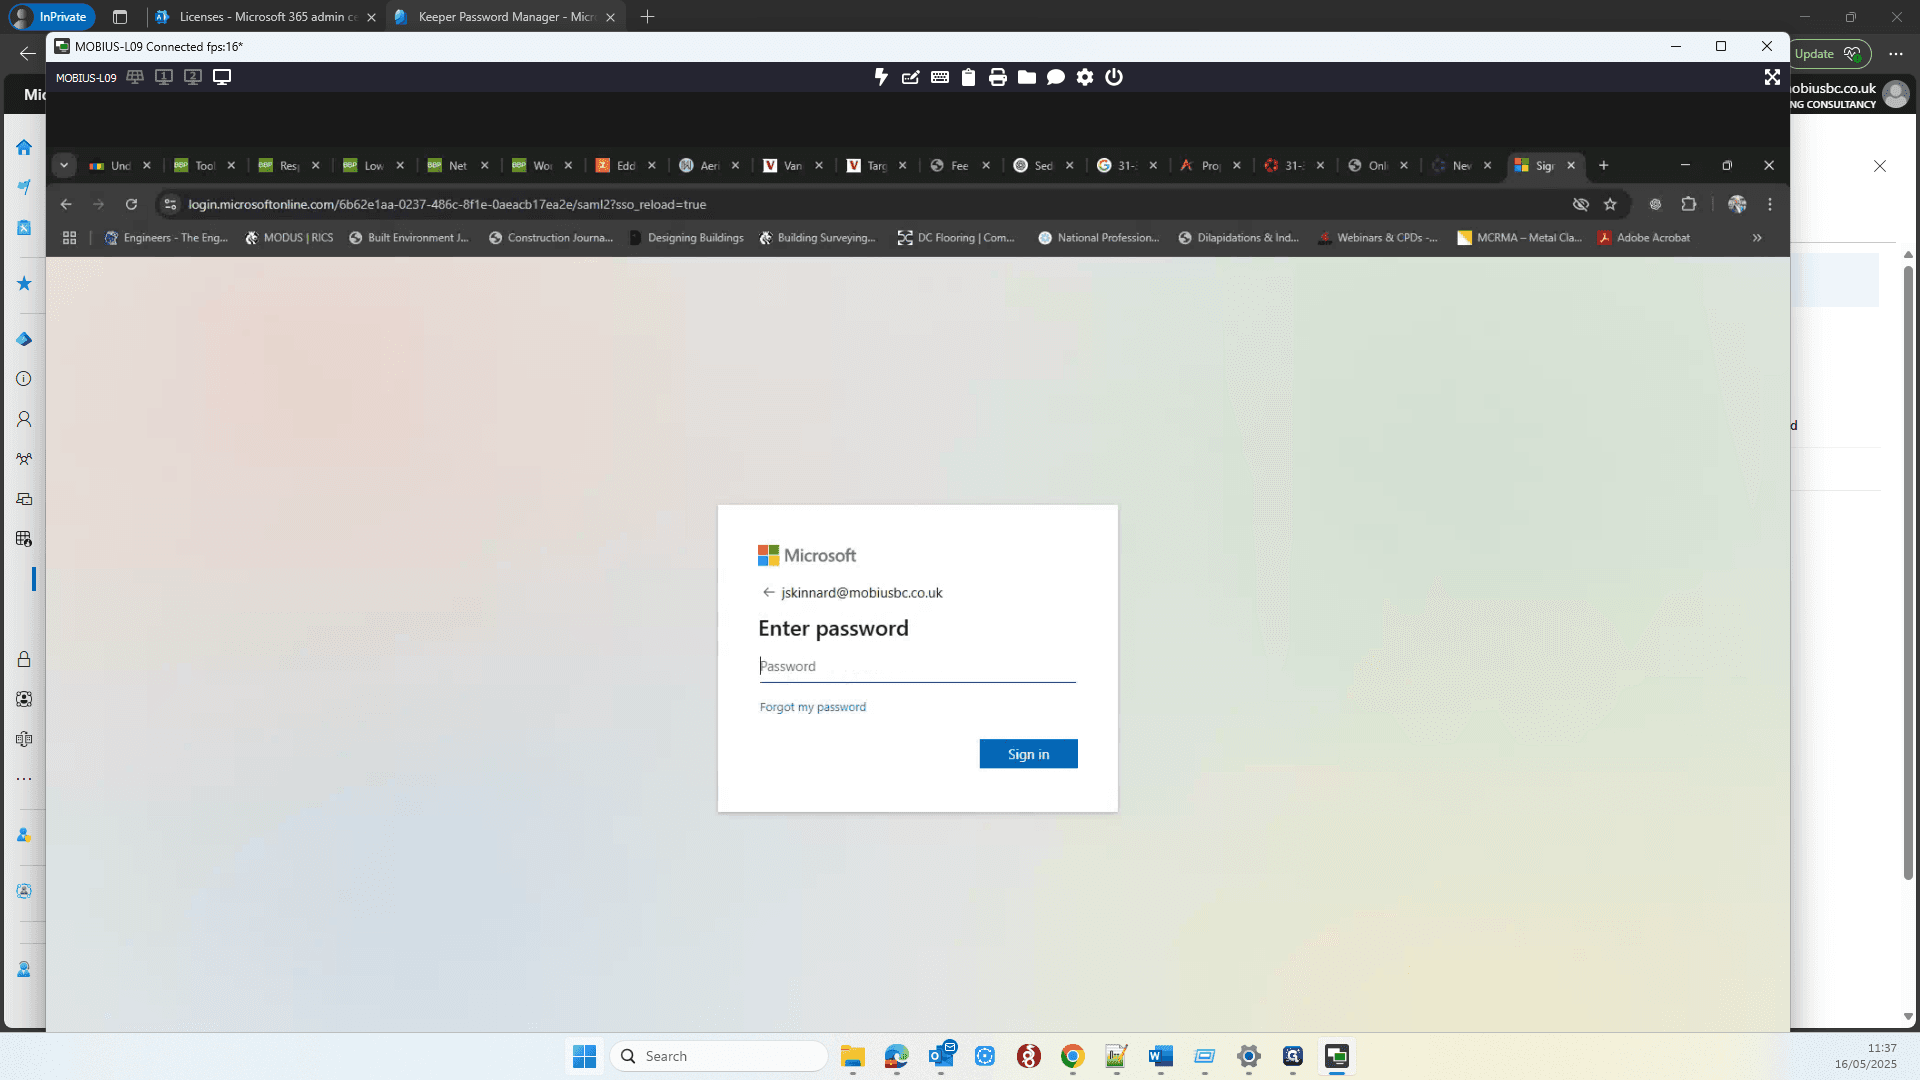Open the Chrome three-dot menu
Viewport: 1920px width, 1080px height.
1770,204
